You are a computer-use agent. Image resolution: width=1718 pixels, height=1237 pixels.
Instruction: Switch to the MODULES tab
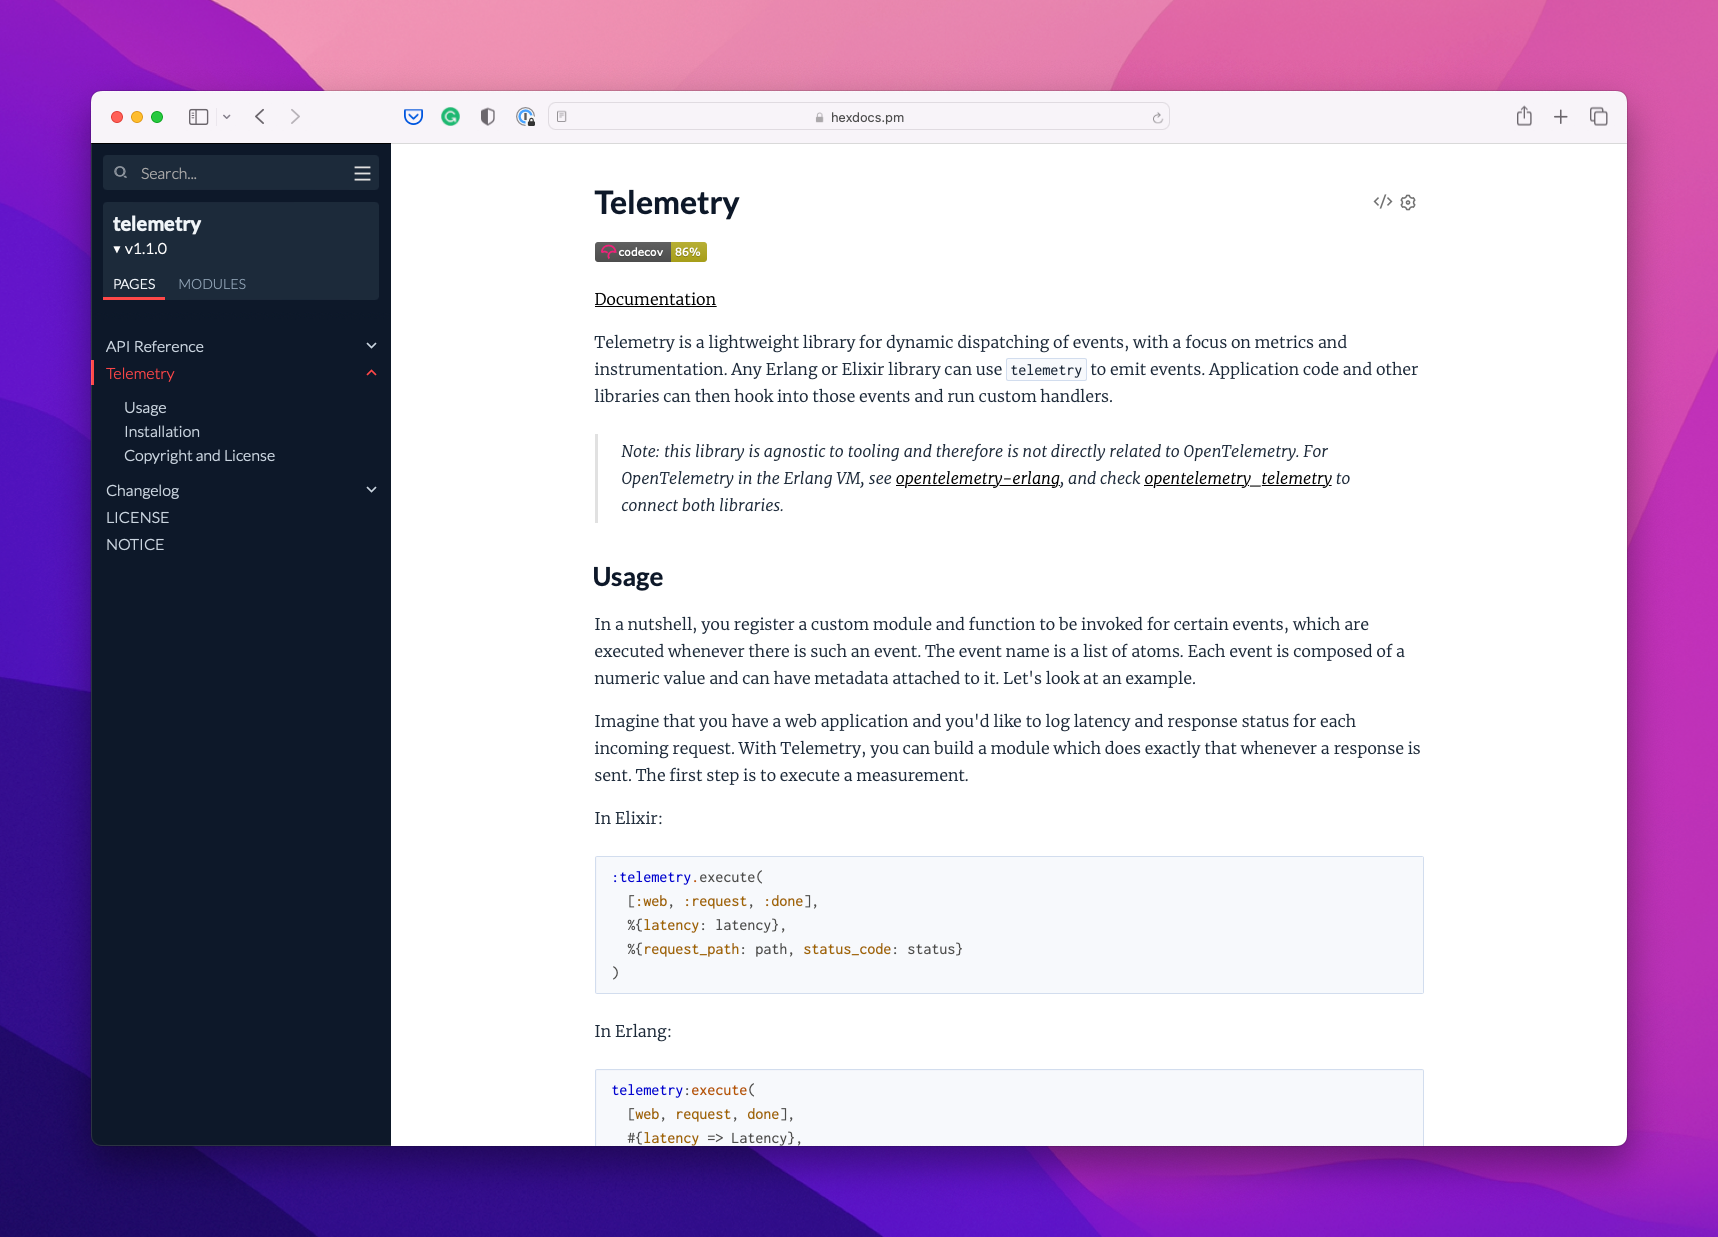(212, 284)
